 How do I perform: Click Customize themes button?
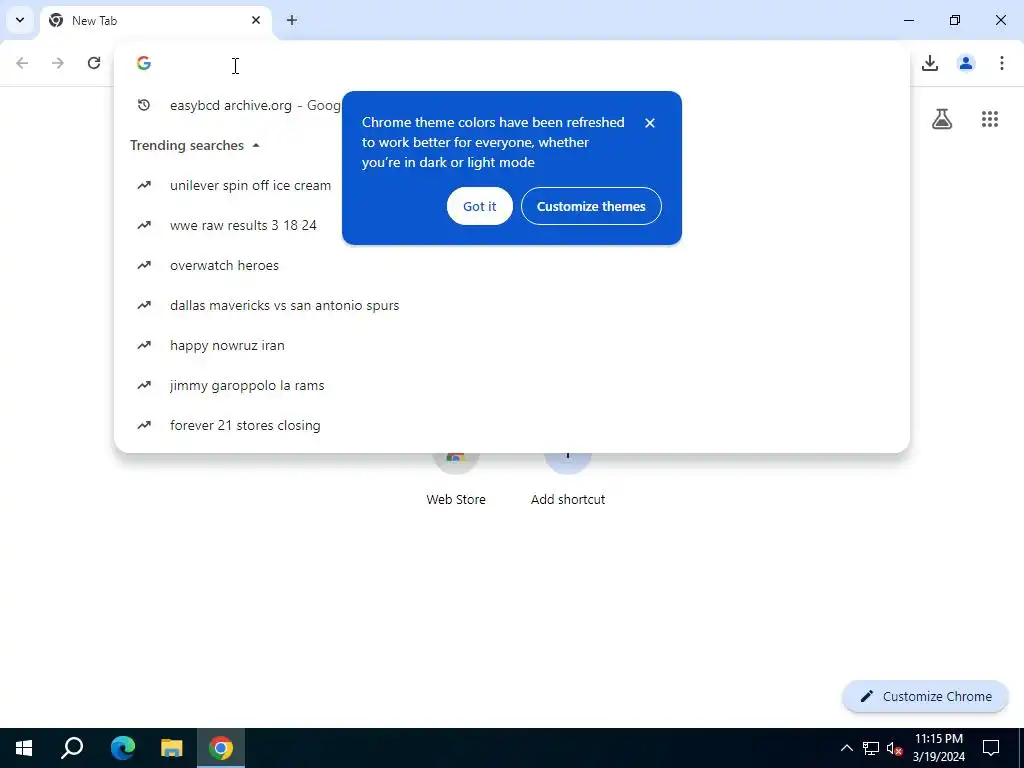591,206
